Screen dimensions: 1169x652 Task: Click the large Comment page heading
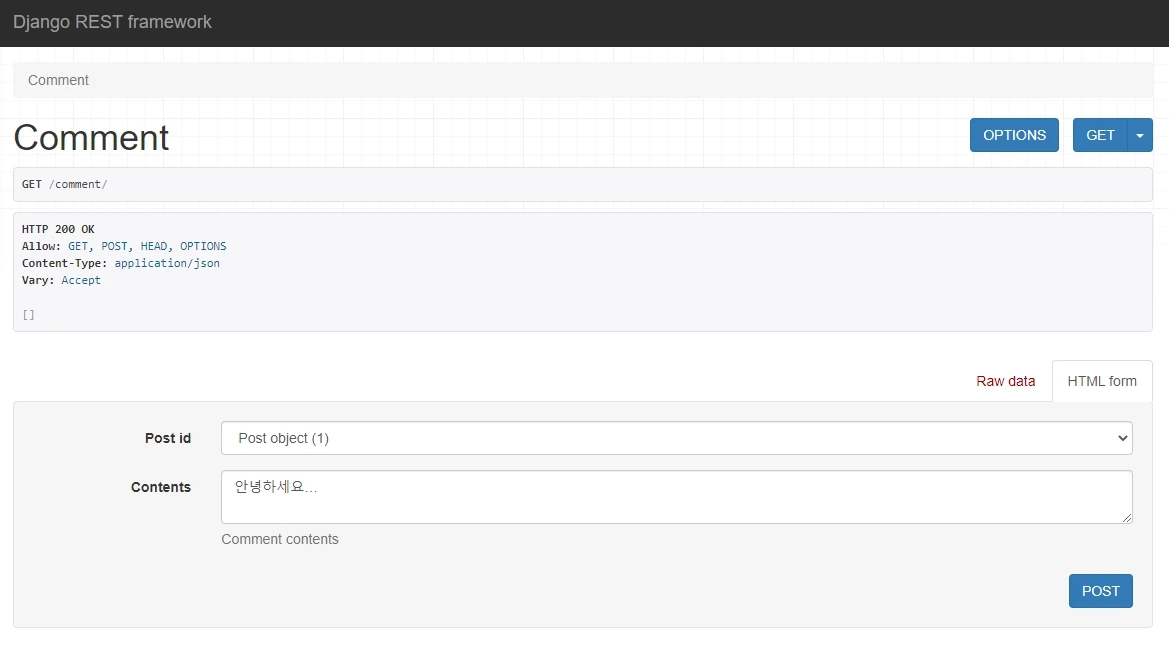[x=91, y=137]
